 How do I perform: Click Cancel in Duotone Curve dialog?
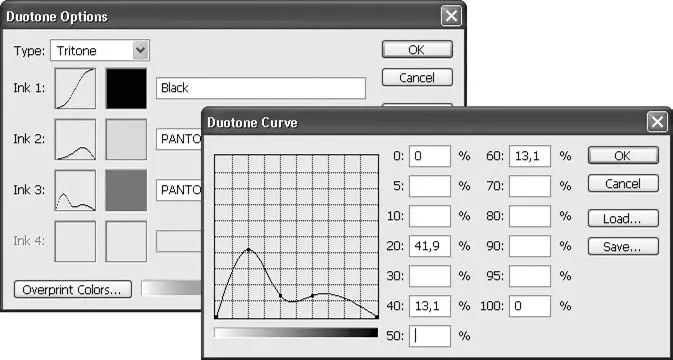623,184
